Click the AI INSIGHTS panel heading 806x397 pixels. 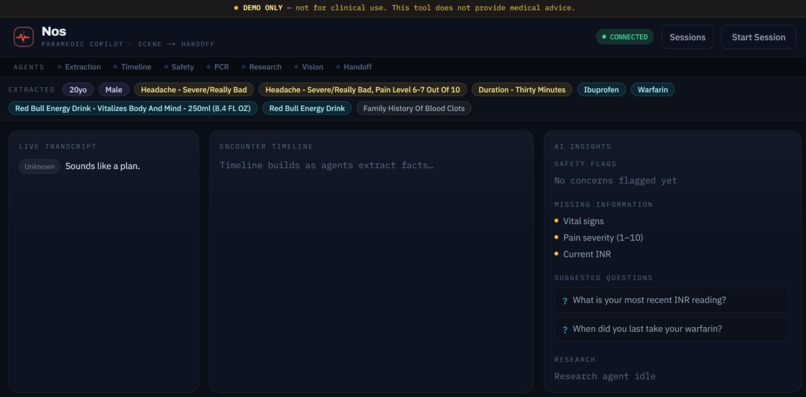(582, 147)
